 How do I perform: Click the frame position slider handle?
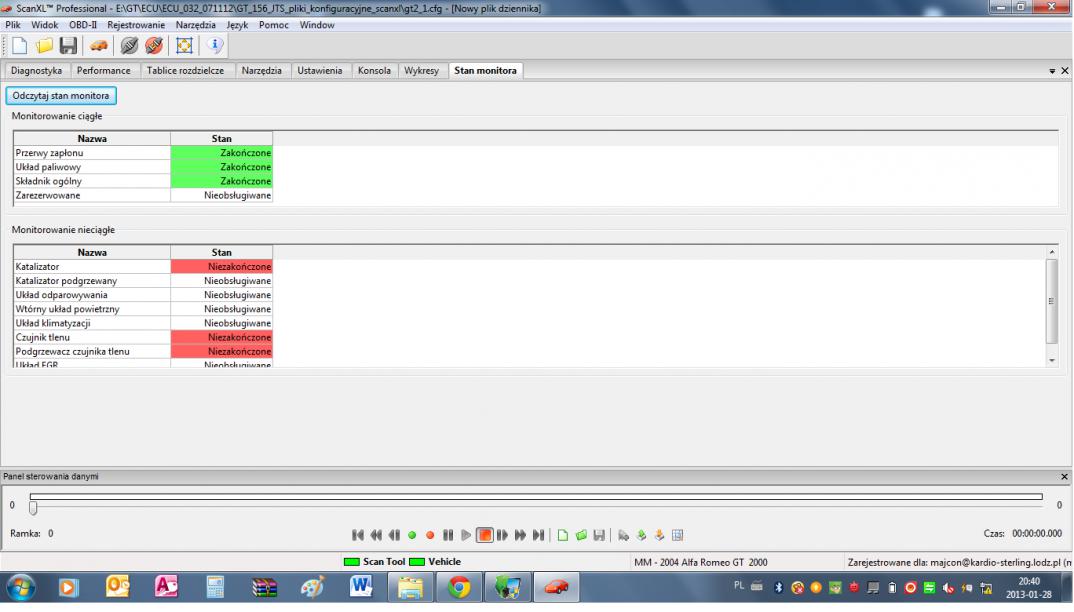click(33, 507)
